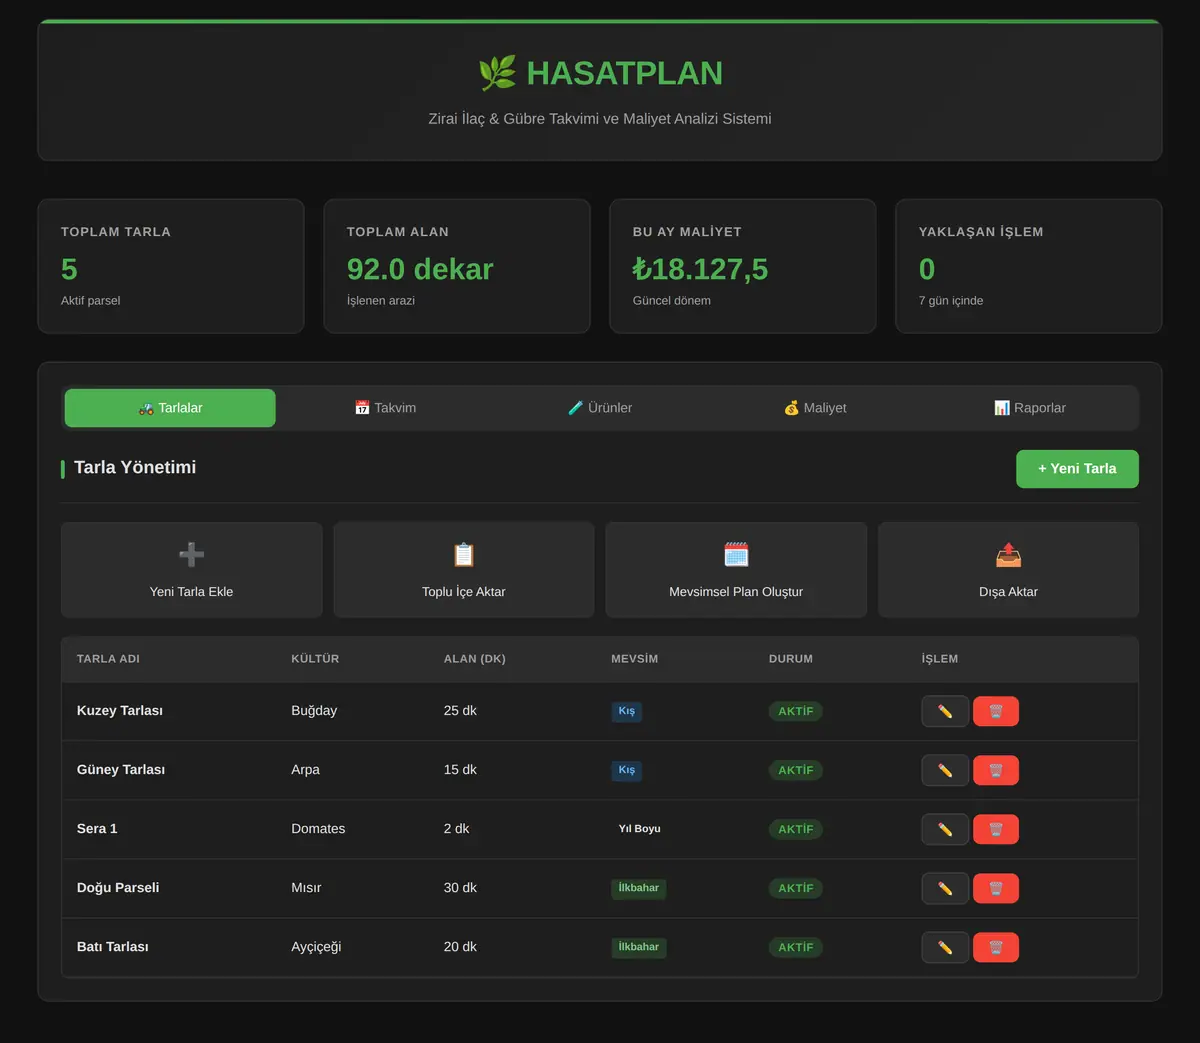Screen dimensions: 1200x1043
Task: Click the HASATPLAN leaf logo icon
Action: click(x=497, y=73)
